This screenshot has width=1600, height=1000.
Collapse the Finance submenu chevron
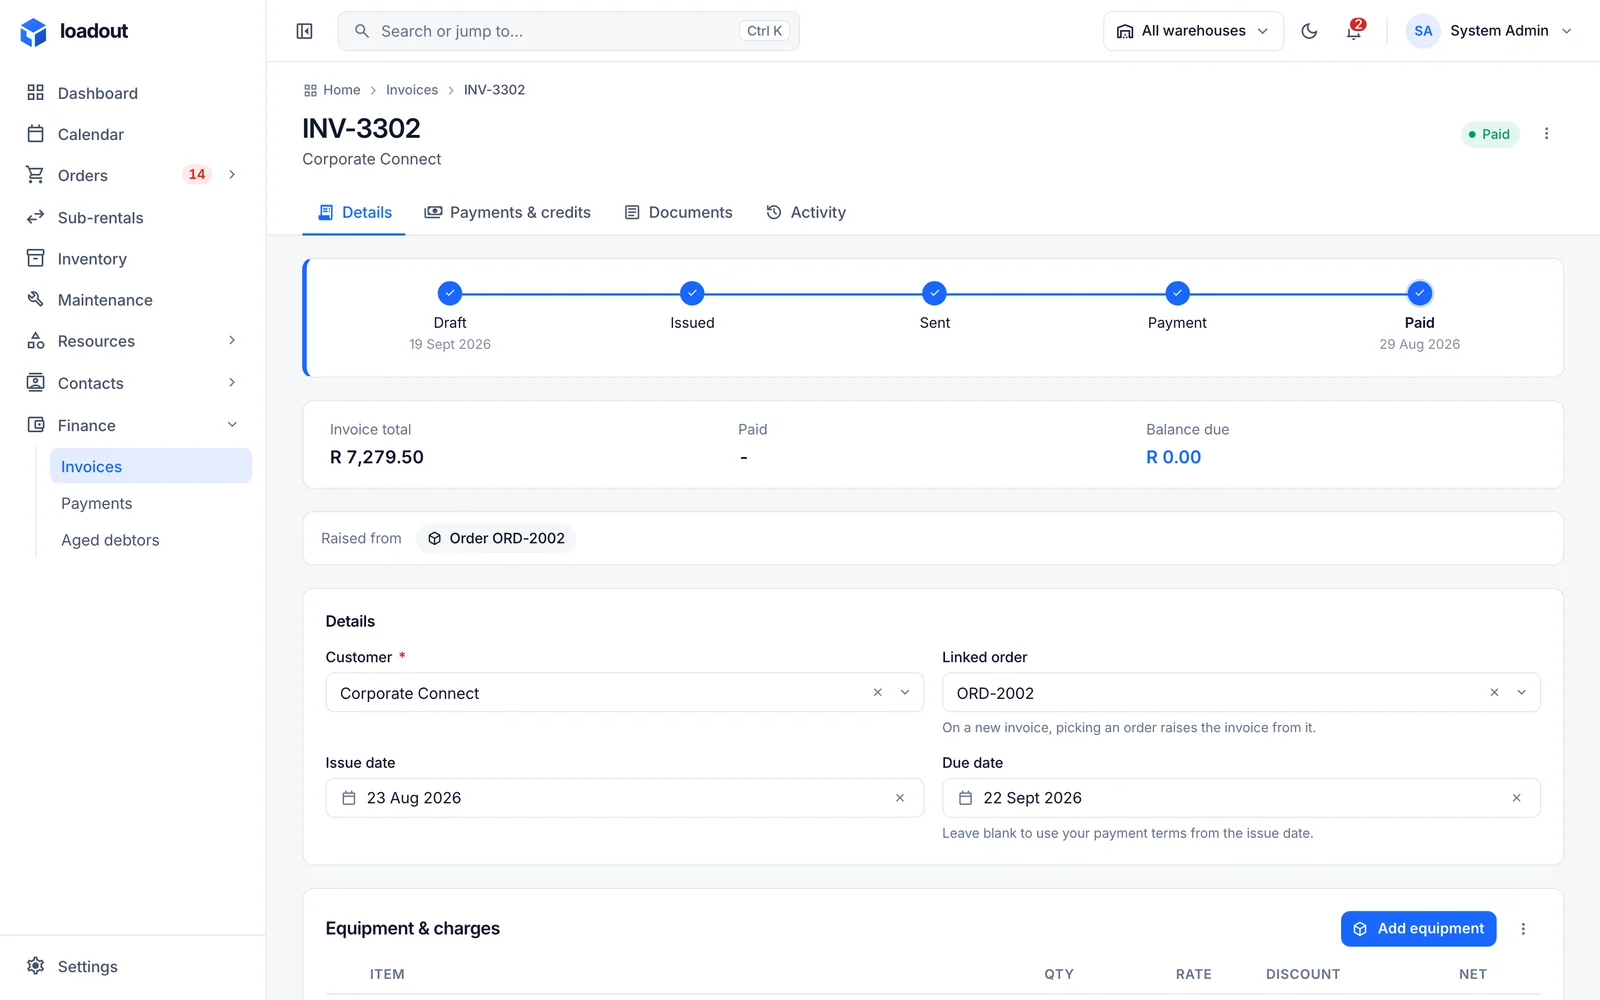coord(232,425)
